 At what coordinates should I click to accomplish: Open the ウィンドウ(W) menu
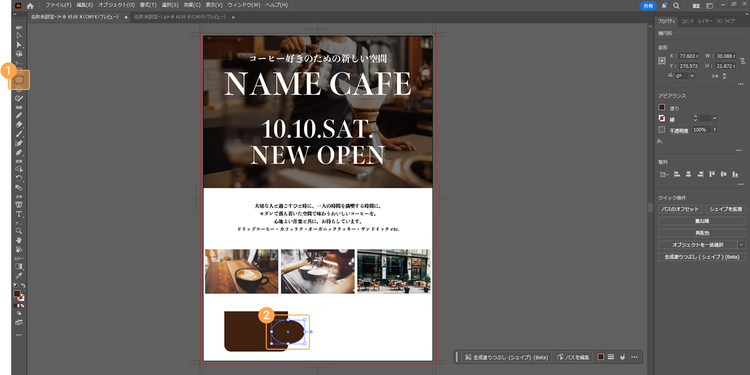pos(244,5)
